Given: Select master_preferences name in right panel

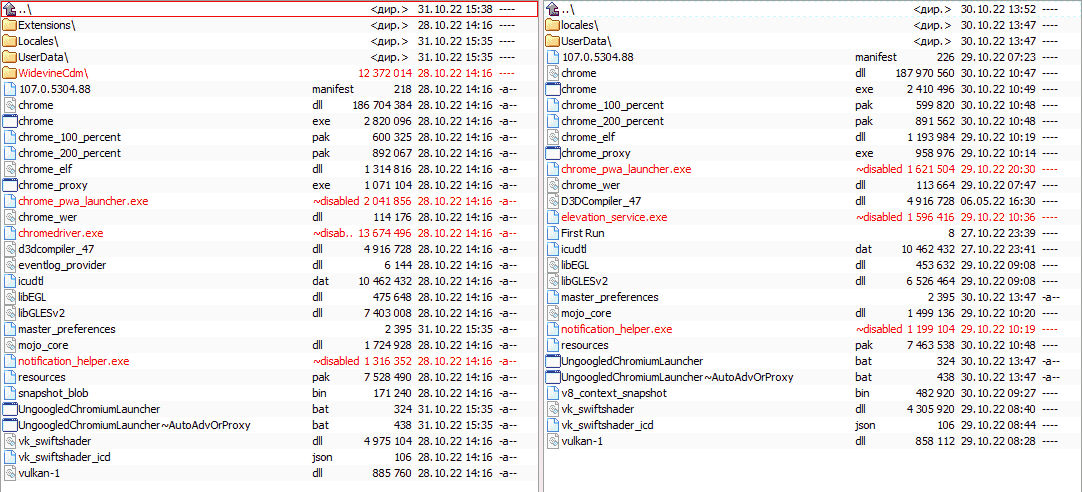Looking at the screenshot, I should pos(610,297).
